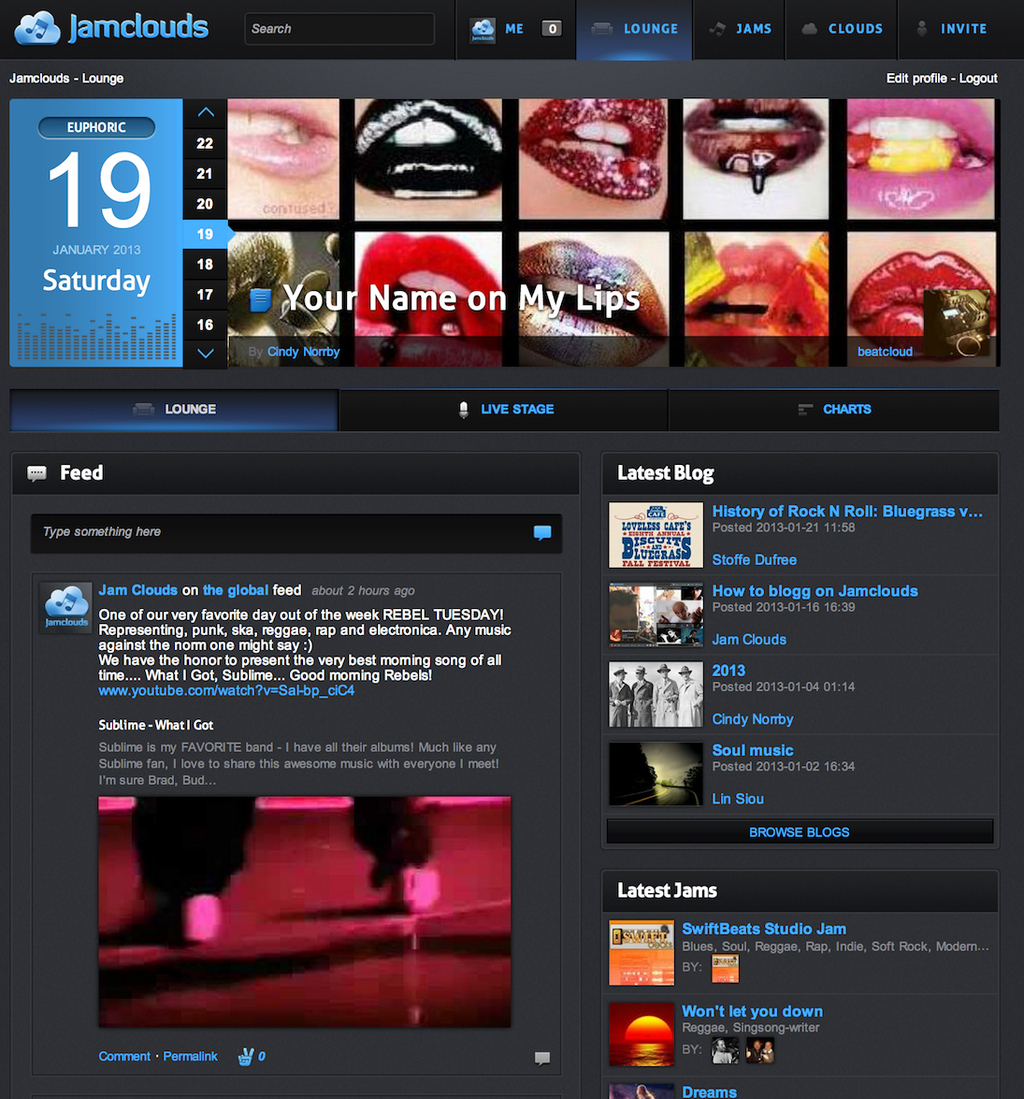The height and width of the screenshot is (1099, 1024).
Task: Open author Stoffe Dufree link
Action: coord(754,560)
